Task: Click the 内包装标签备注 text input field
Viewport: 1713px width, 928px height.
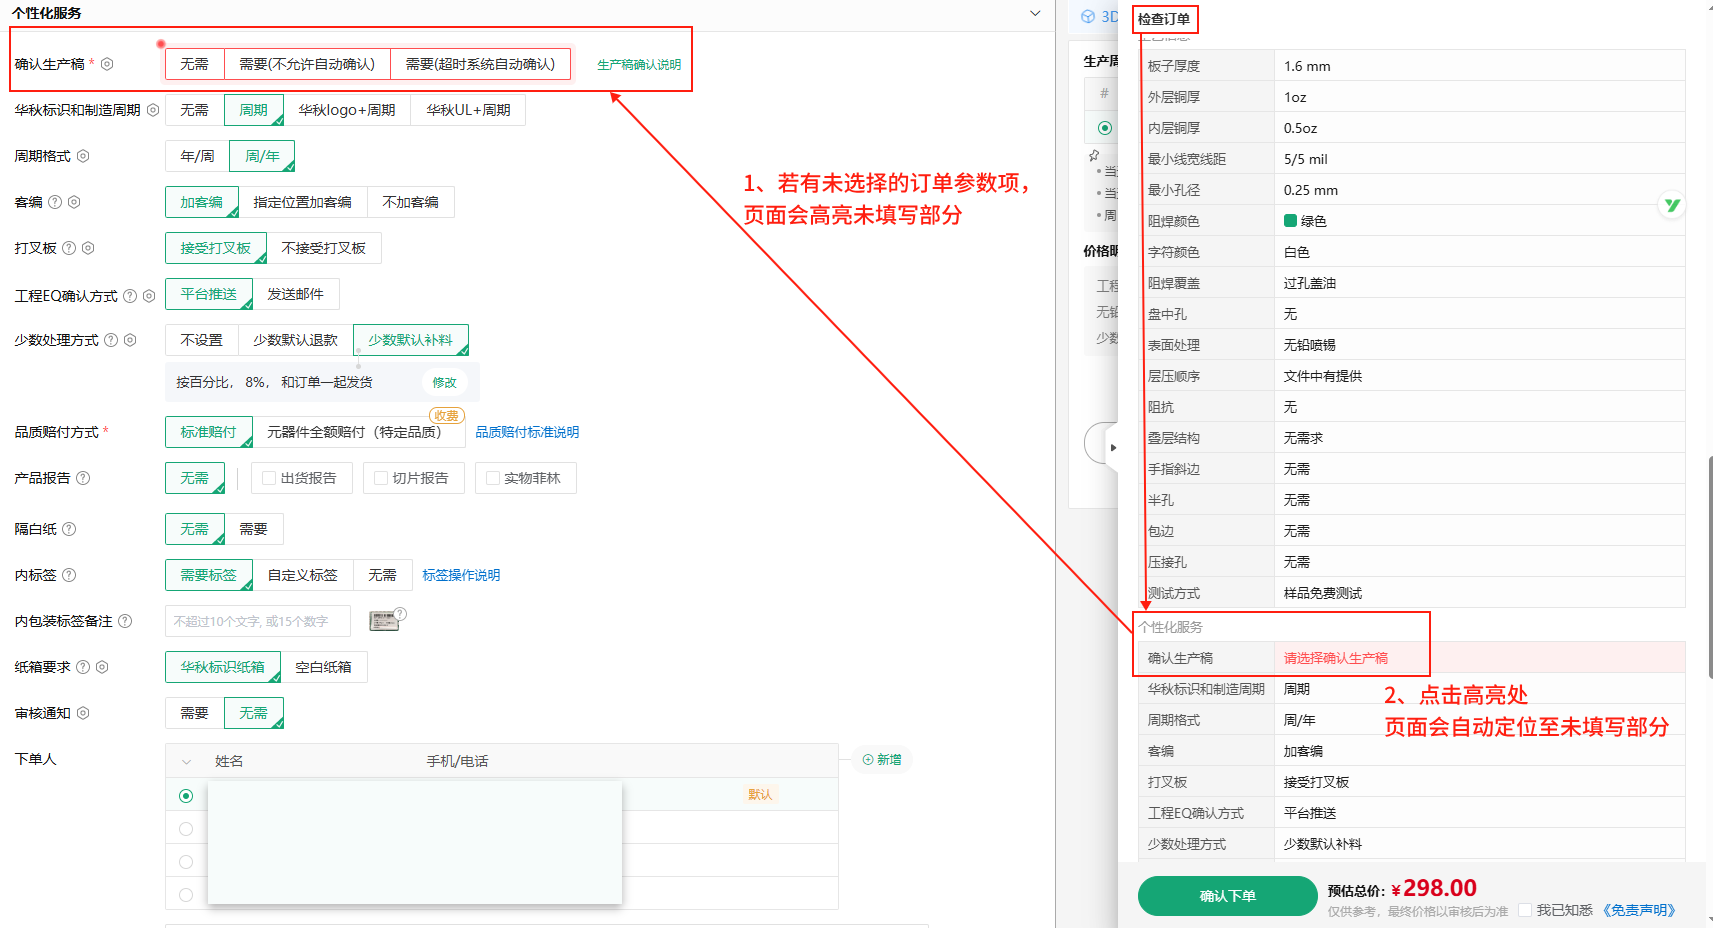Action: pos(258,621)
